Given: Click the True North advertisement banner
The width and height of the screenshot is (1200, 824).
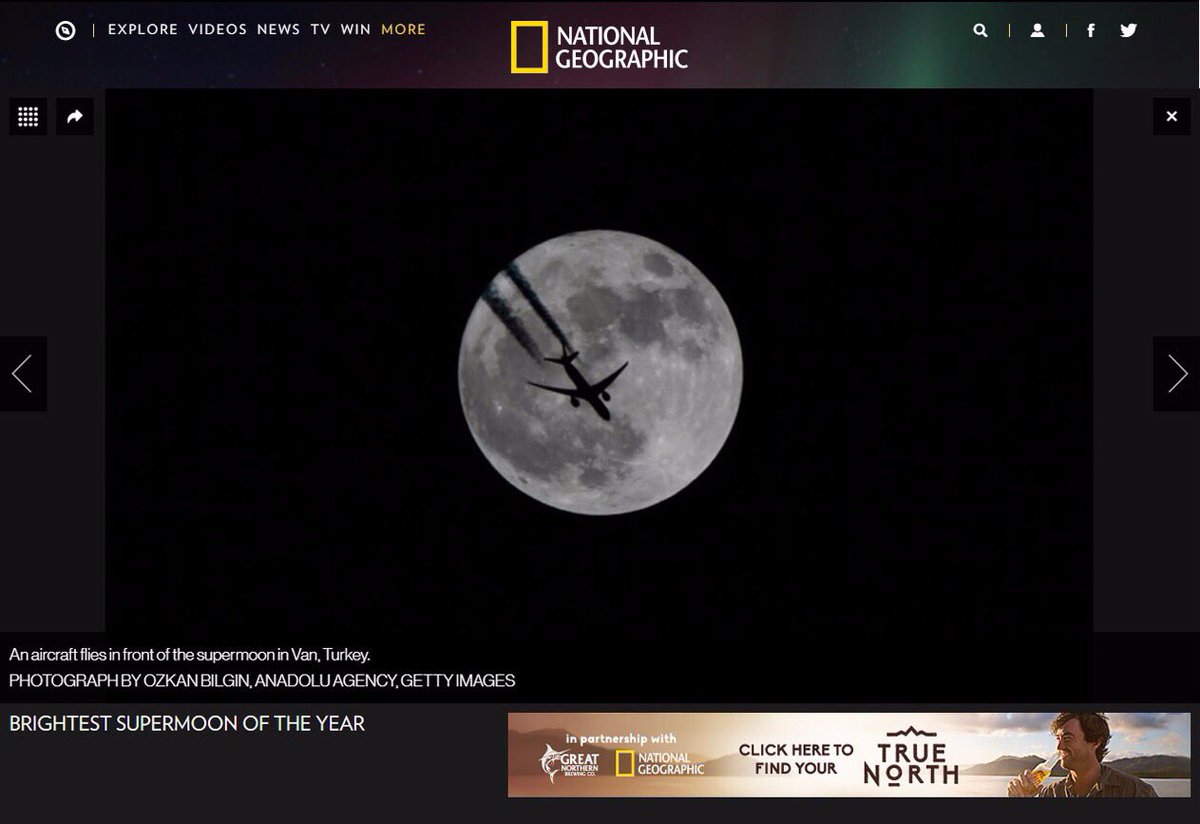Looking at the screenshot, I should [x=849, y=755].
